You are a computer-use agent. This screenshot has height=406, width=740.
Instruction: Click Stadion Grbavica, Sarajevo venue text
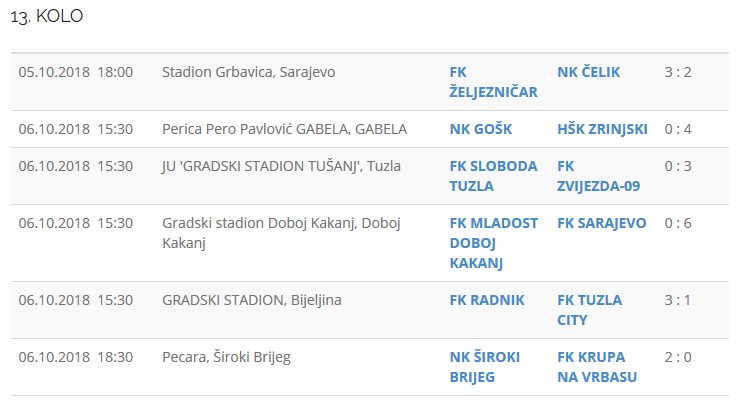pyautogui.click(x=248, y=72)
